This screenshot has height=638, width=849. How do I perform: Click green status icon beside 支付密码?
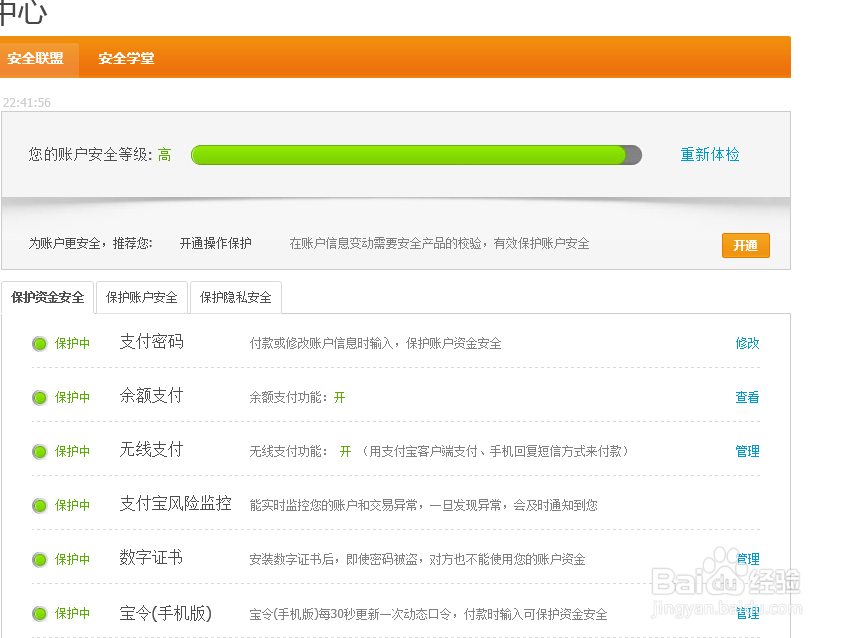click(40, 343)
